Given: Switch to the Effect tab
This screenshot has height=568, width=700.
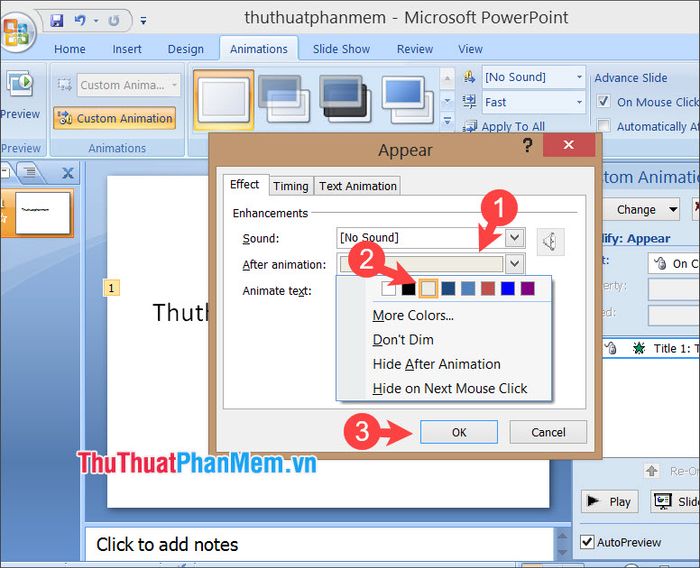Looking at the screenshot, I should [x=245, y=184].
